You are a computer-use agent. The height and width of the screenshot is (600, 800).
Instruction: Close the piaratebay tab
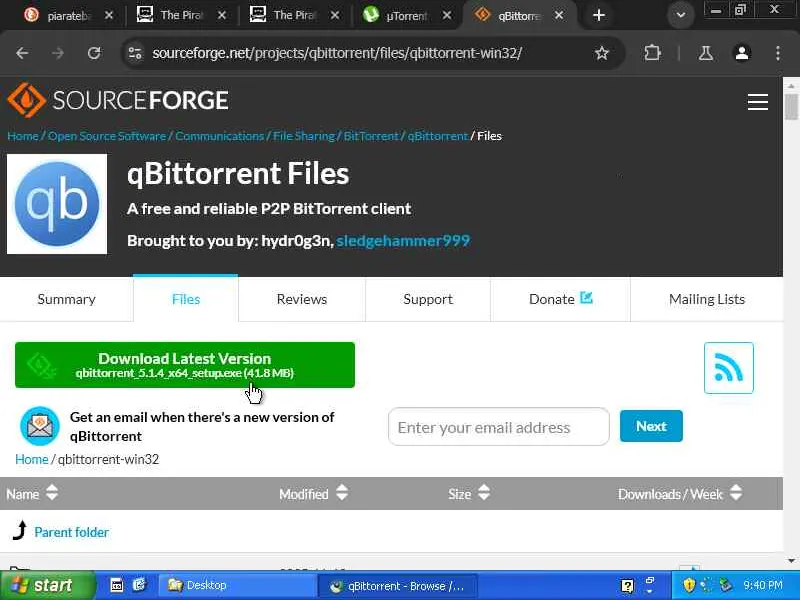(x=109, y=15)
